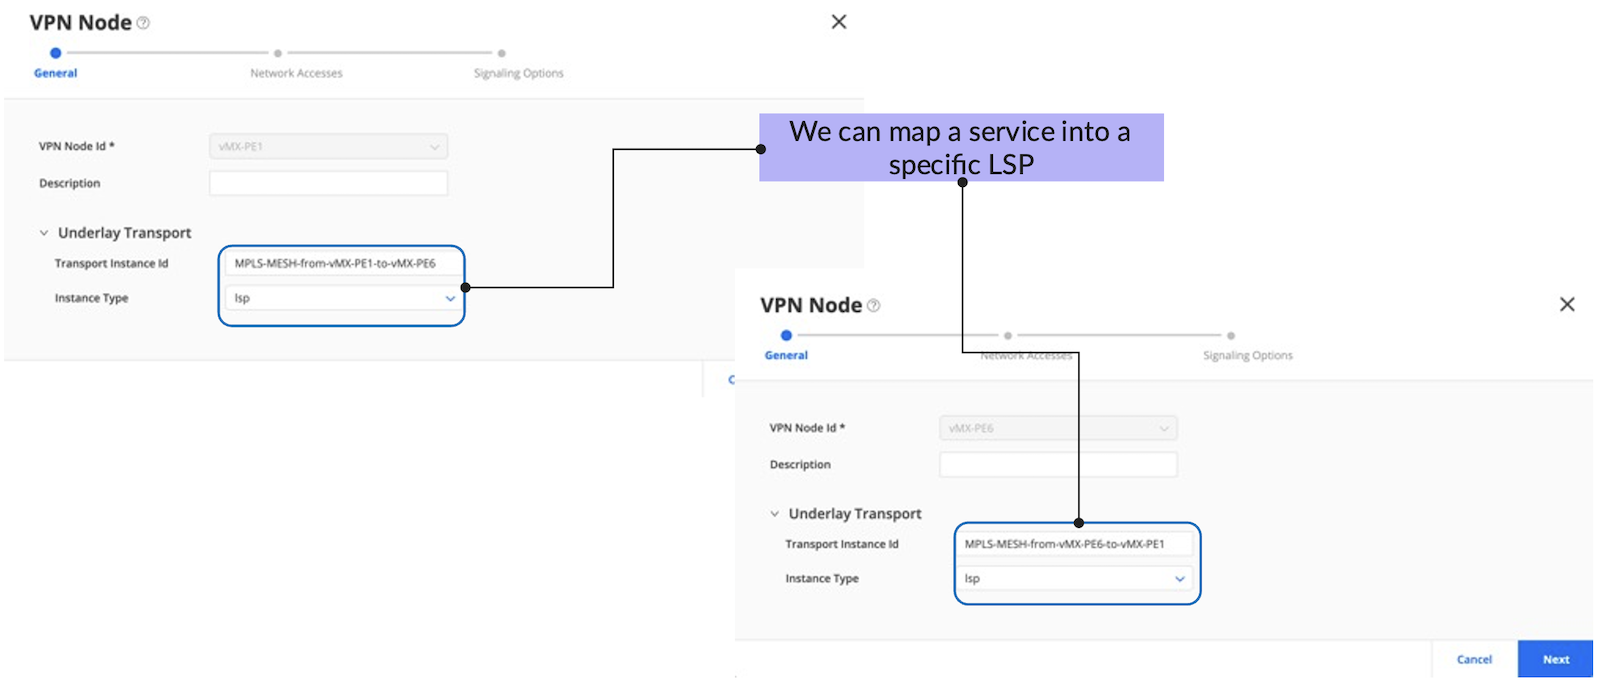Click Description field in left dialog
1600x685 pixels.
pyautogui.click(x=328, y=183)
